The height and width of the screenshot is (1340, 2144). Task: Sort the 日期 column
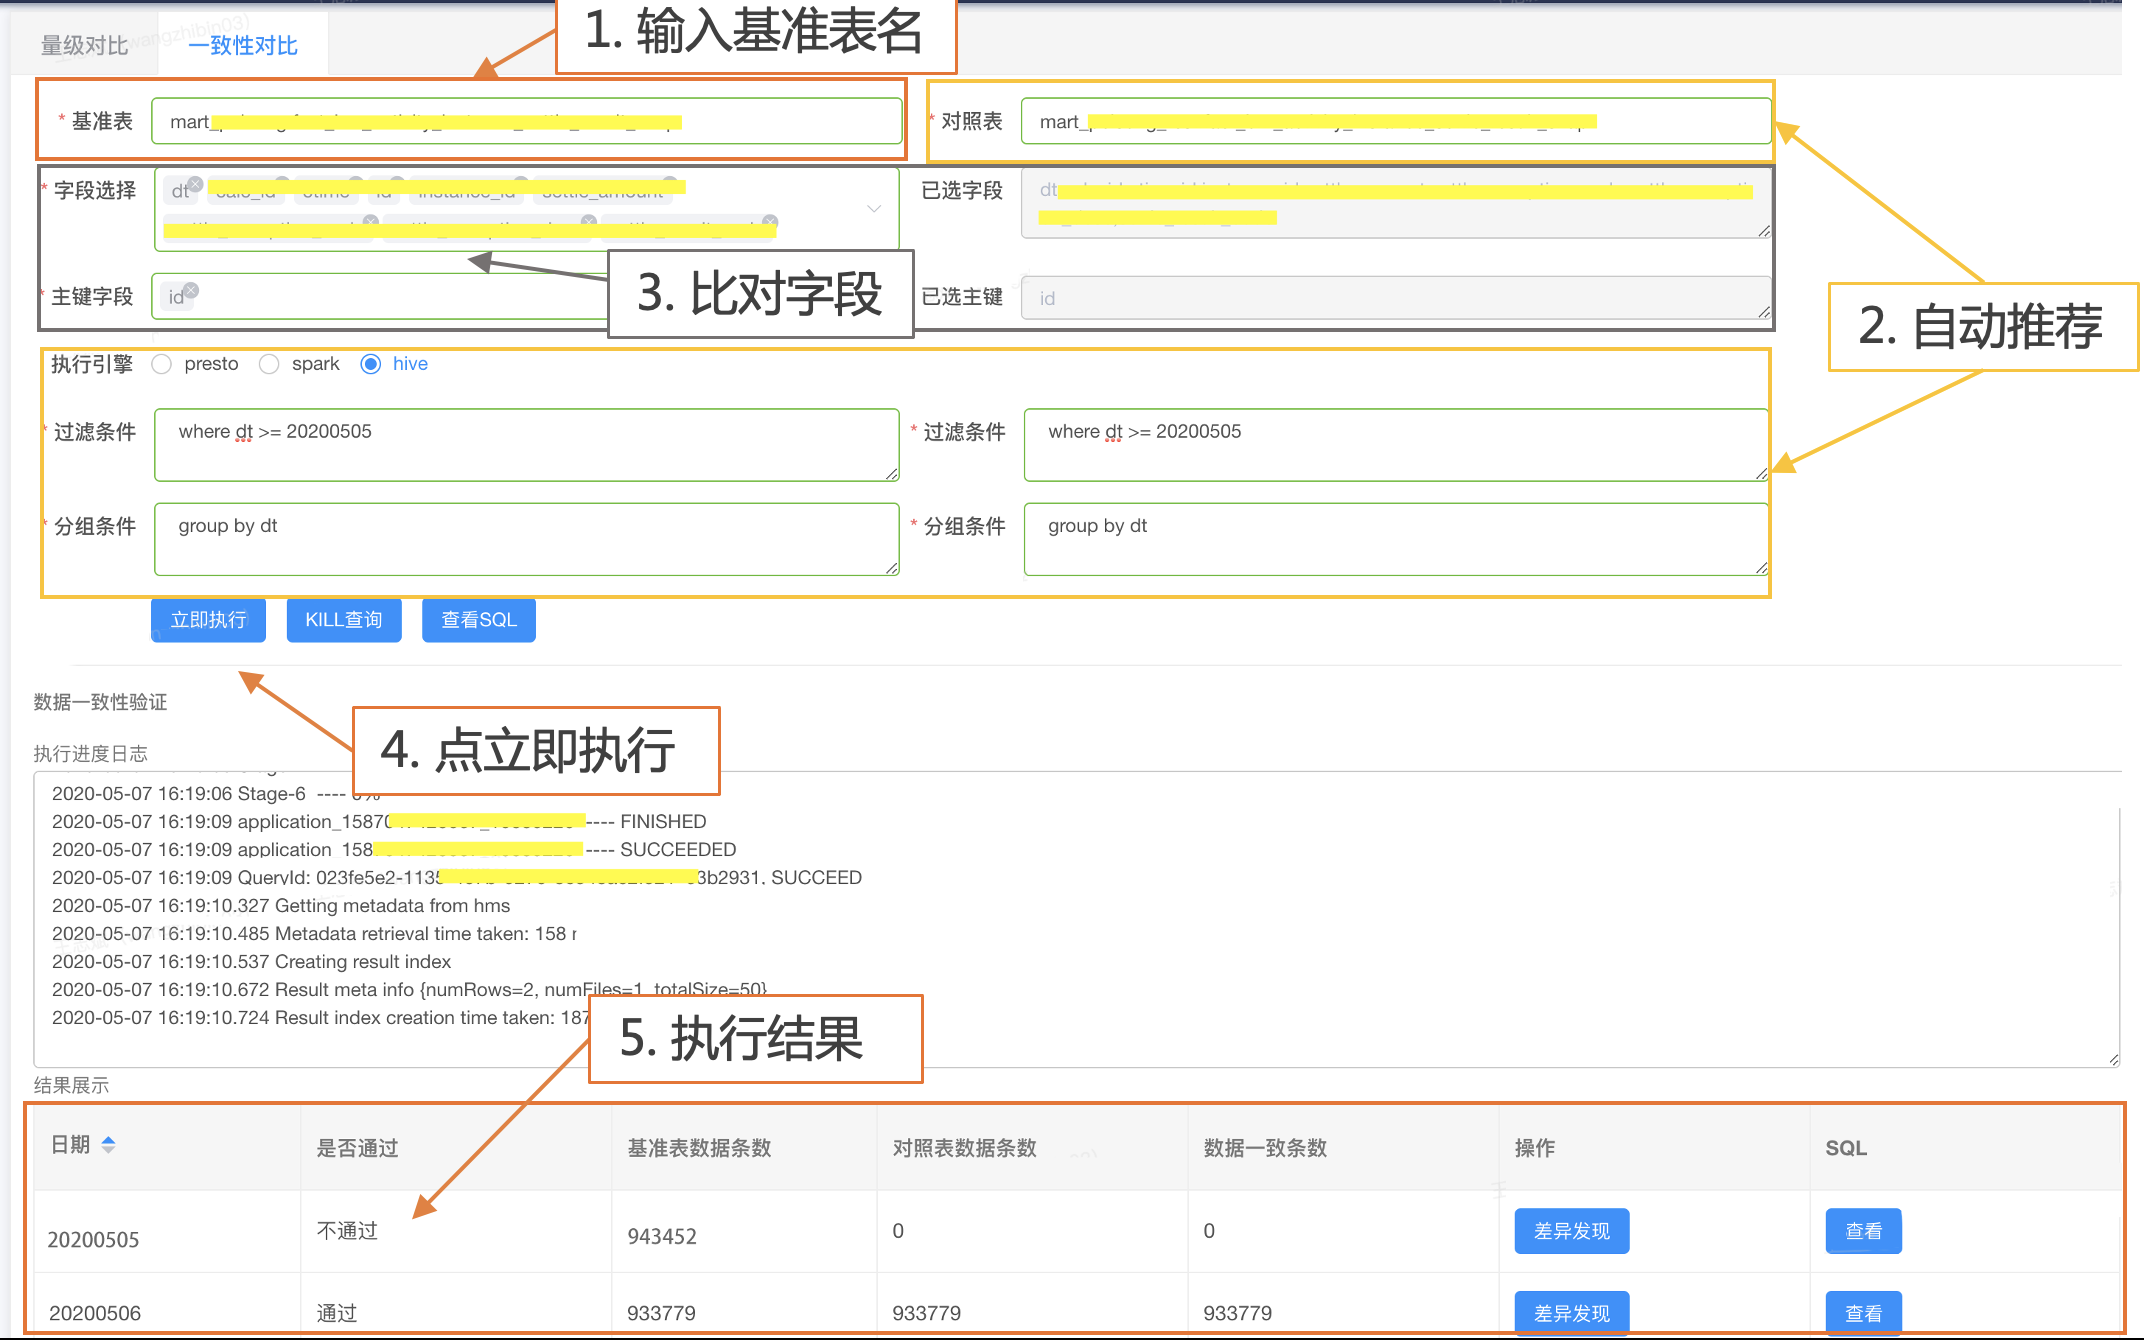(x=108, y=1145)
